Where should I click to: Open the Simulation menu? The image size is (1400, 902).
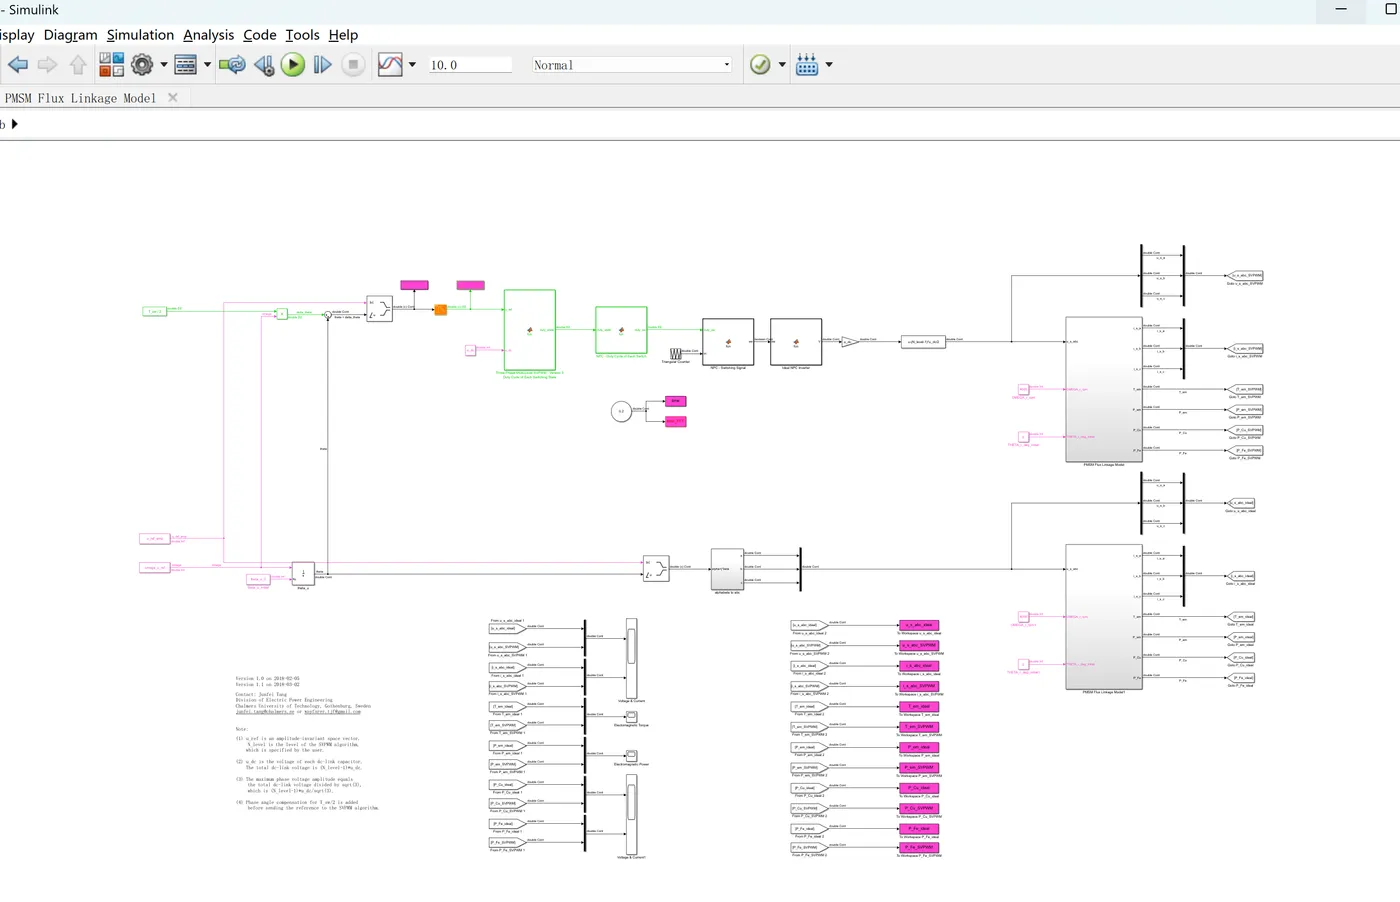[140, 35]
